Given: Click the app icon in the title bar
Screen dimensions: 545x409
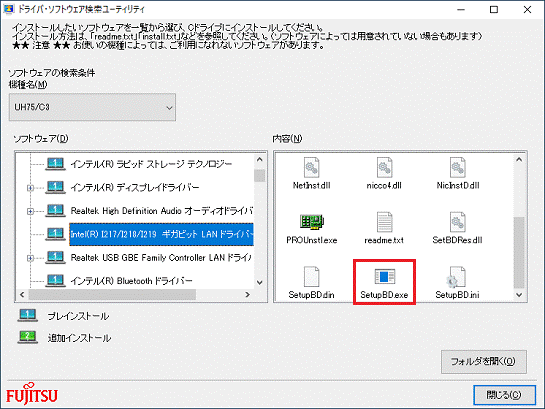Looking at the screenshot, I should (x=9, y=9).
